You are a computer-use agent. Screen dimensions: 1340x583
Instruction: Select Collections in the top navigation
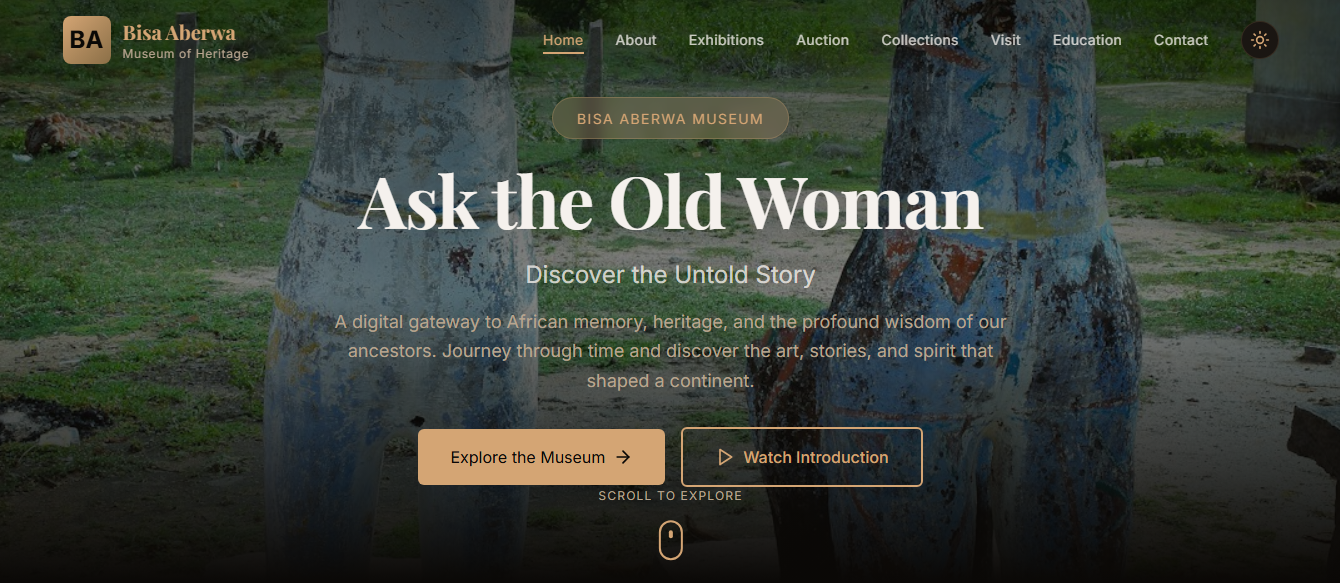tap(920, 40)
